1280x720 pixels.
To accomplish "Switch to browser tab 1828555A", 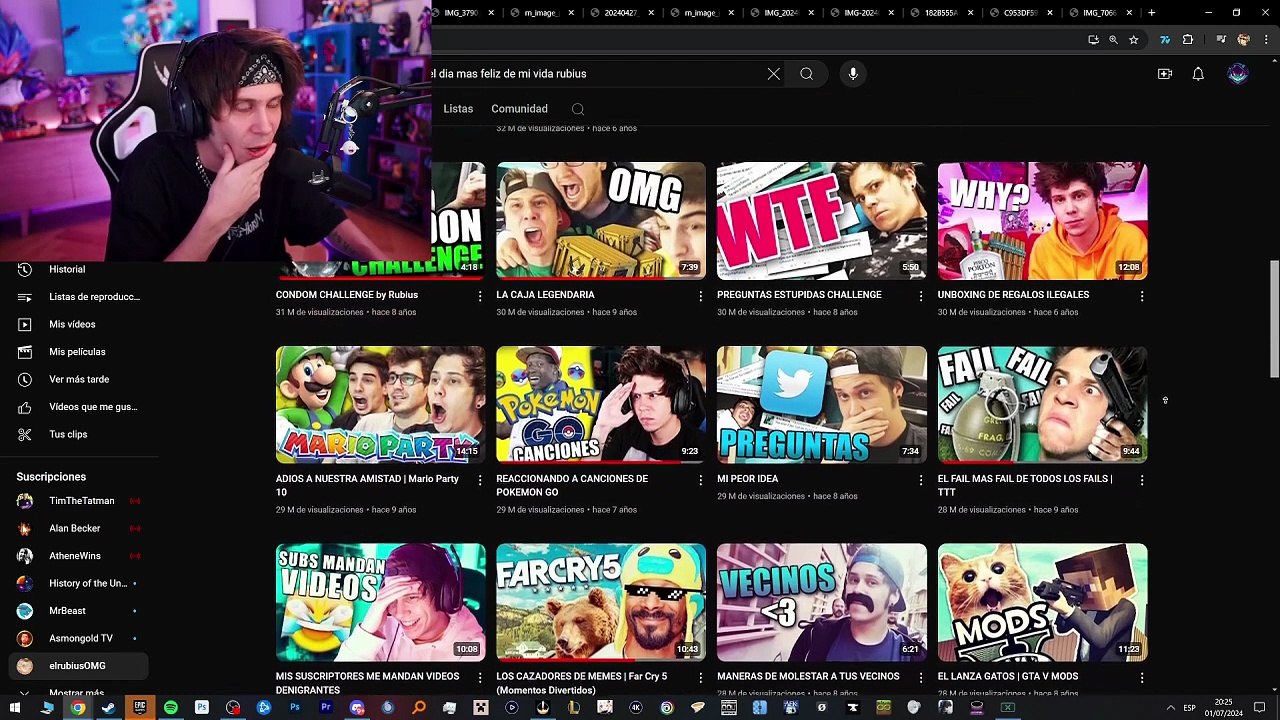I will [941, 13].
